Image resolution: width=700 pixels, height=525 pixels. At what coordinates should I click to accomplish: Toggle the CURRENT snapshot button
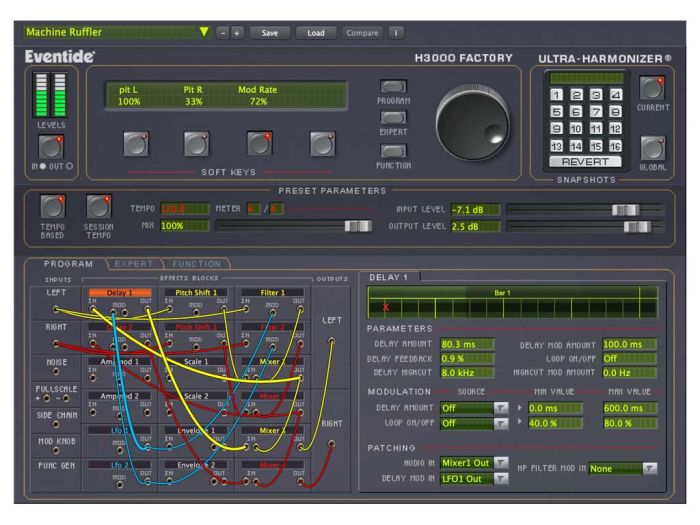652,88
